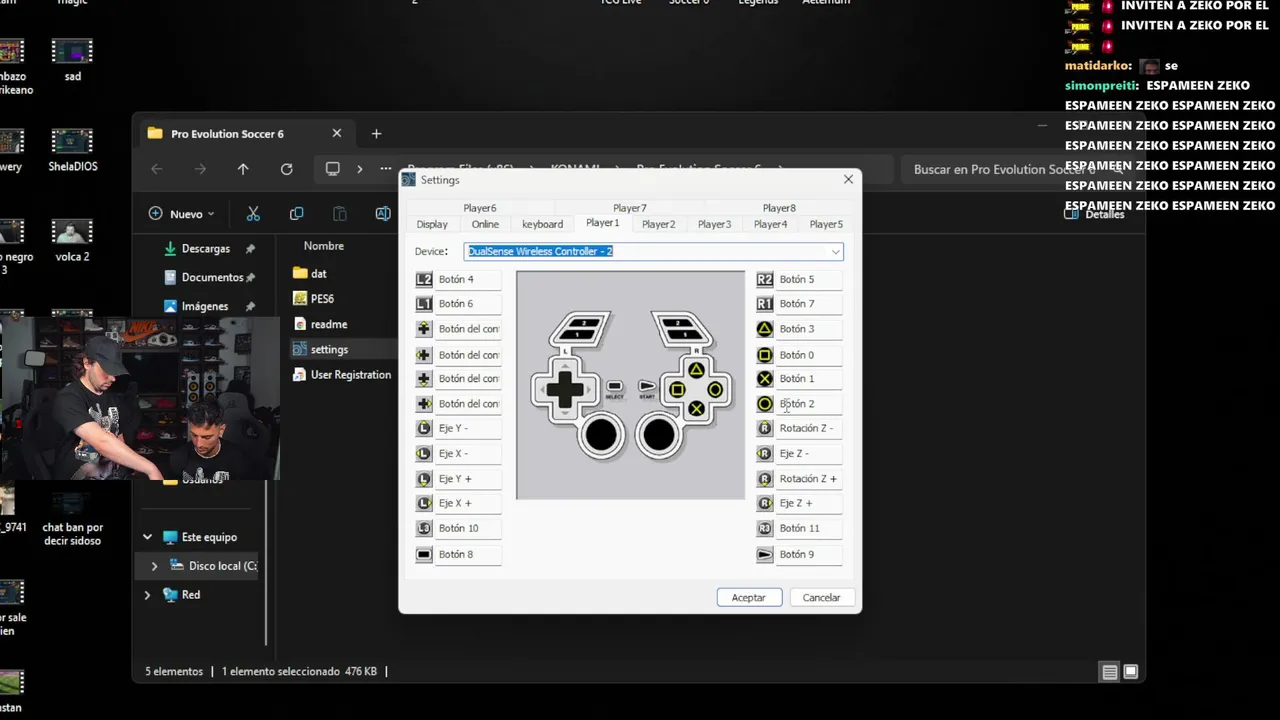Refresh the Pro Evolution Soccer 6 folder
Viewport: 1280px width, 720px height.
pyautogui.click(x=287, y=169)
